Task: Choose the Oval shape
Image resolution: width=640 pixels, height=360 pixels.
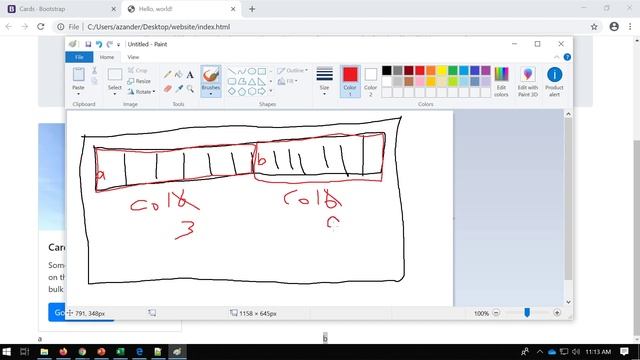Action: [x=252, y=71]
